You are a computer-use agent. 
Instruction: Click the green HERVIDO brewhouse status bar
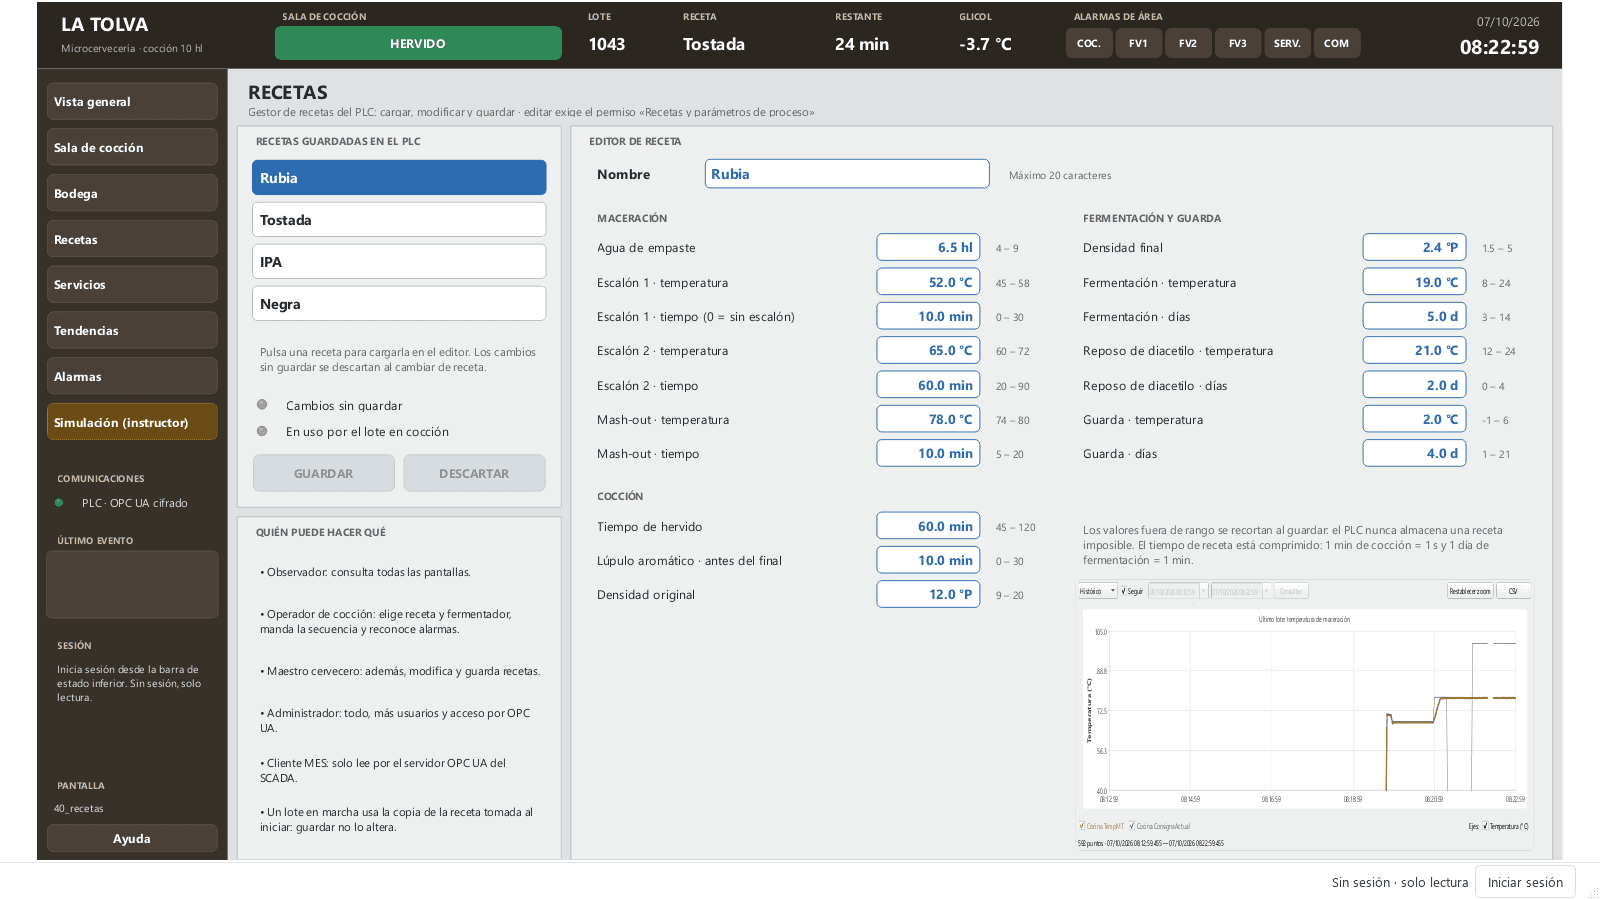tap(418, 43)
